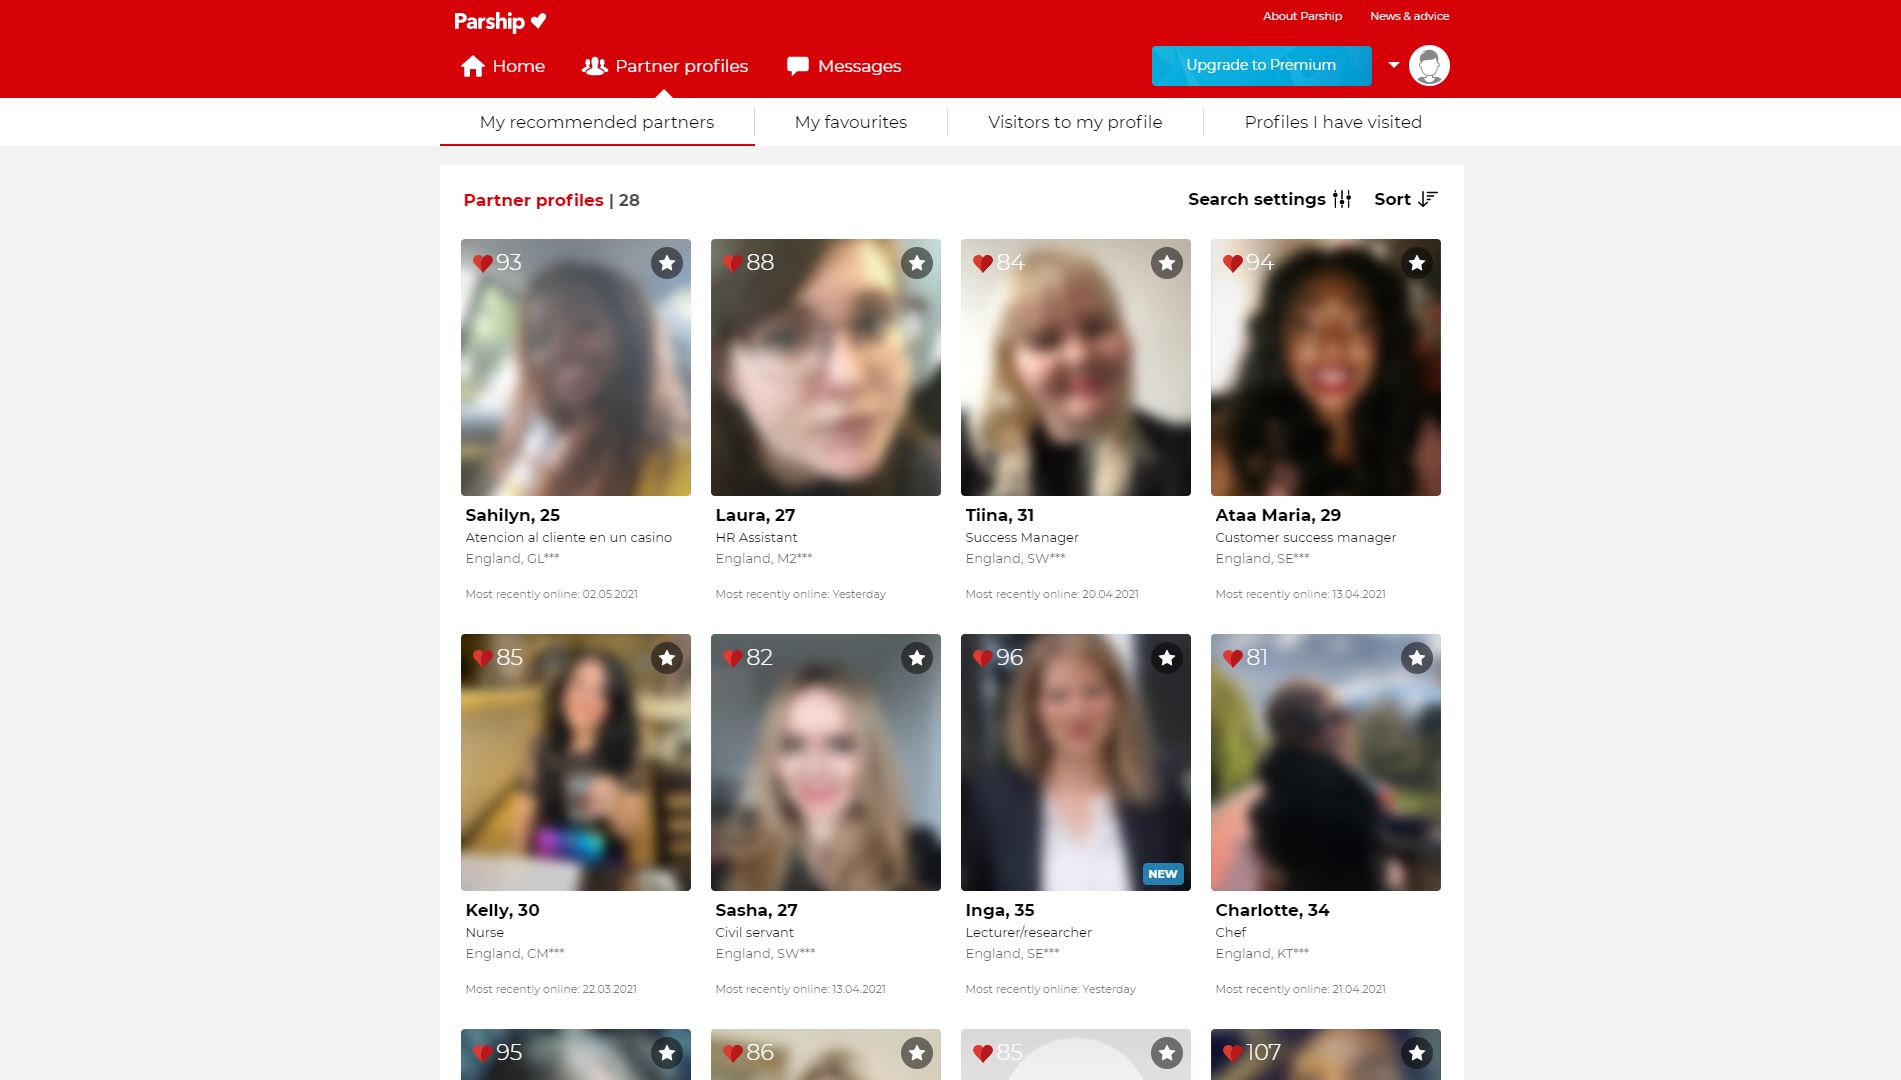The image size is (1901, 1080).
Task: Click the Sort descending icon
Action: [x=1427, y=199]
